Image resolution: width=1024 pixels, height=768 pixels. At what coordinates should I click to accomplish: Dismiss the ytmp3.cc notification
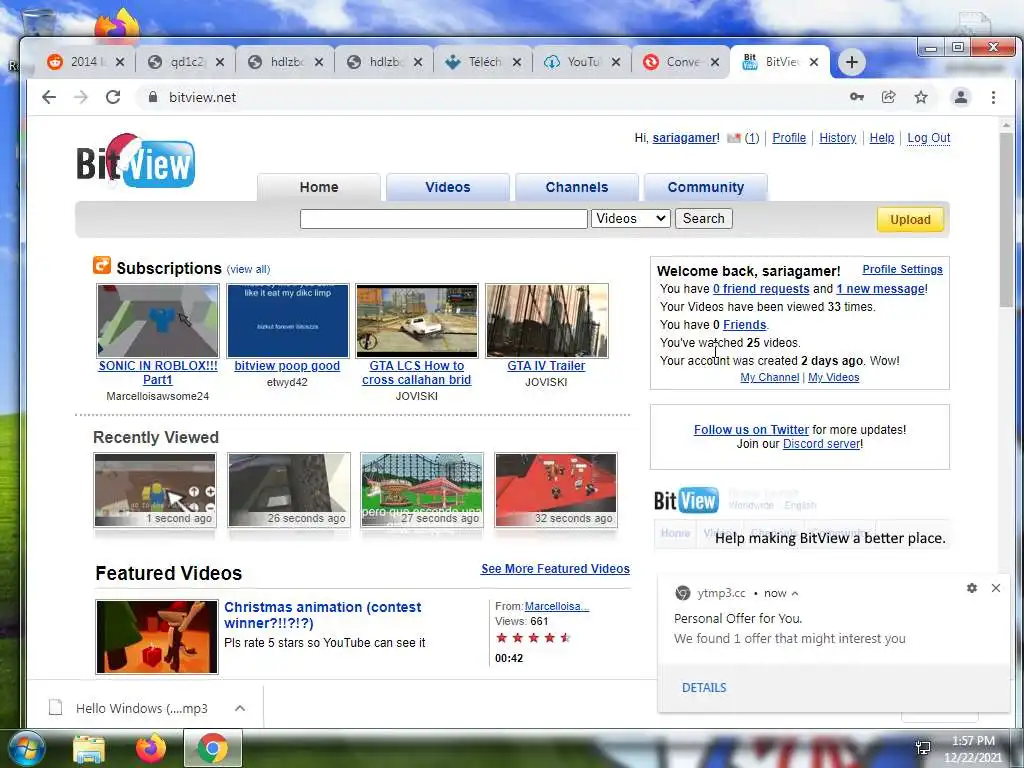[x=996, y=588]
